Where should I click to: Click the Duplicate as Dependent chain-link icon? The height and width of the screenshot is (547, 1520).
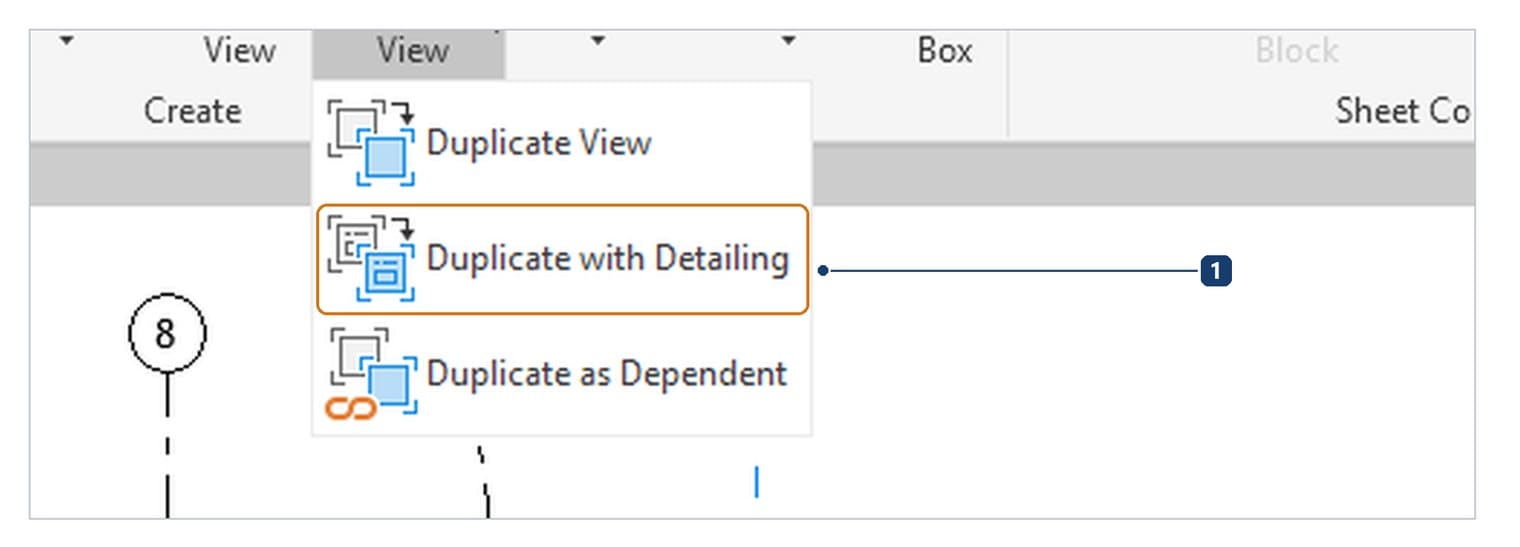[351, 408]
